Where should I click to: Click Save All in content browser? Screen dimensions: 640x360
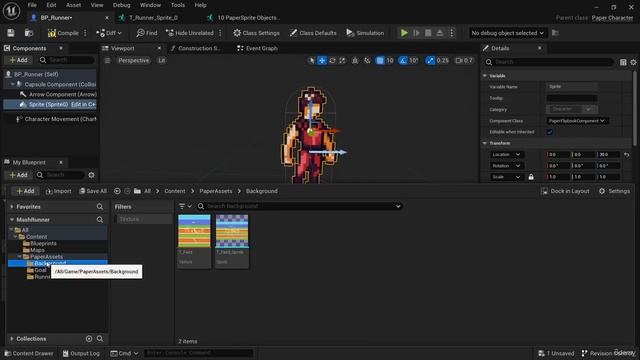click(x=93, y=191)
